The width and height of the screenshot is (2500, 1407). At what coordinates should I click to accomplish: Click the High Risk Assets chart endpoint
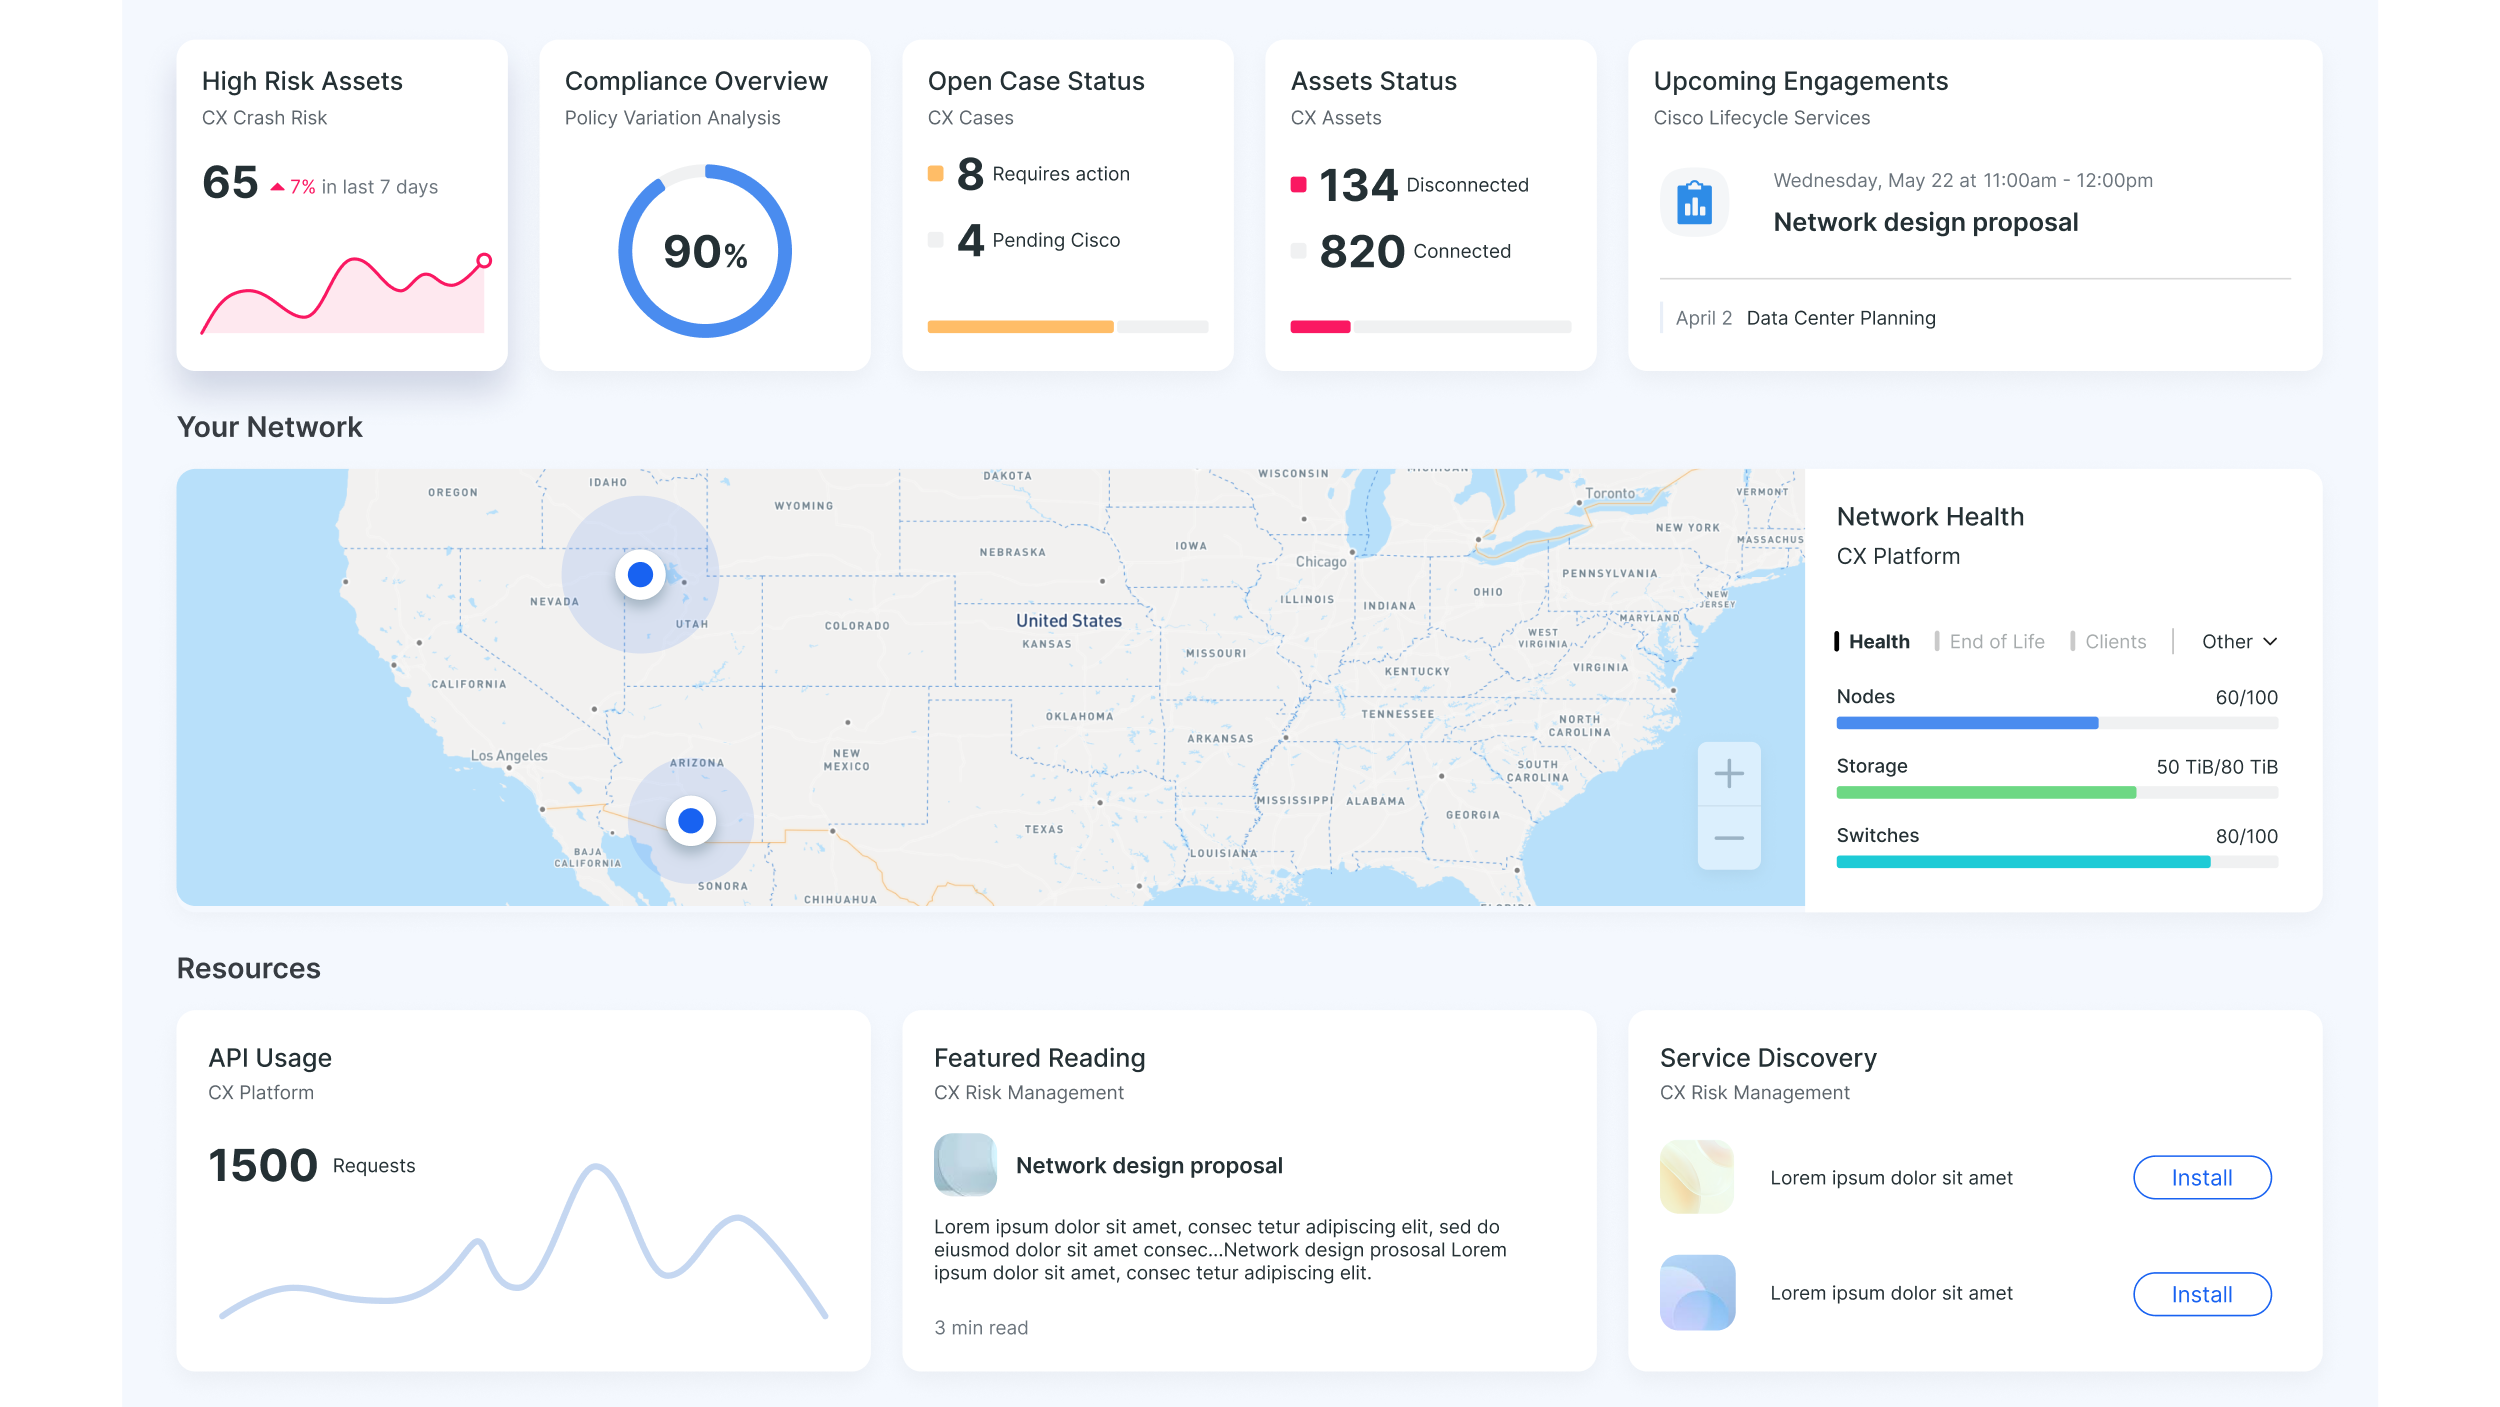click(x=484, y=260)
